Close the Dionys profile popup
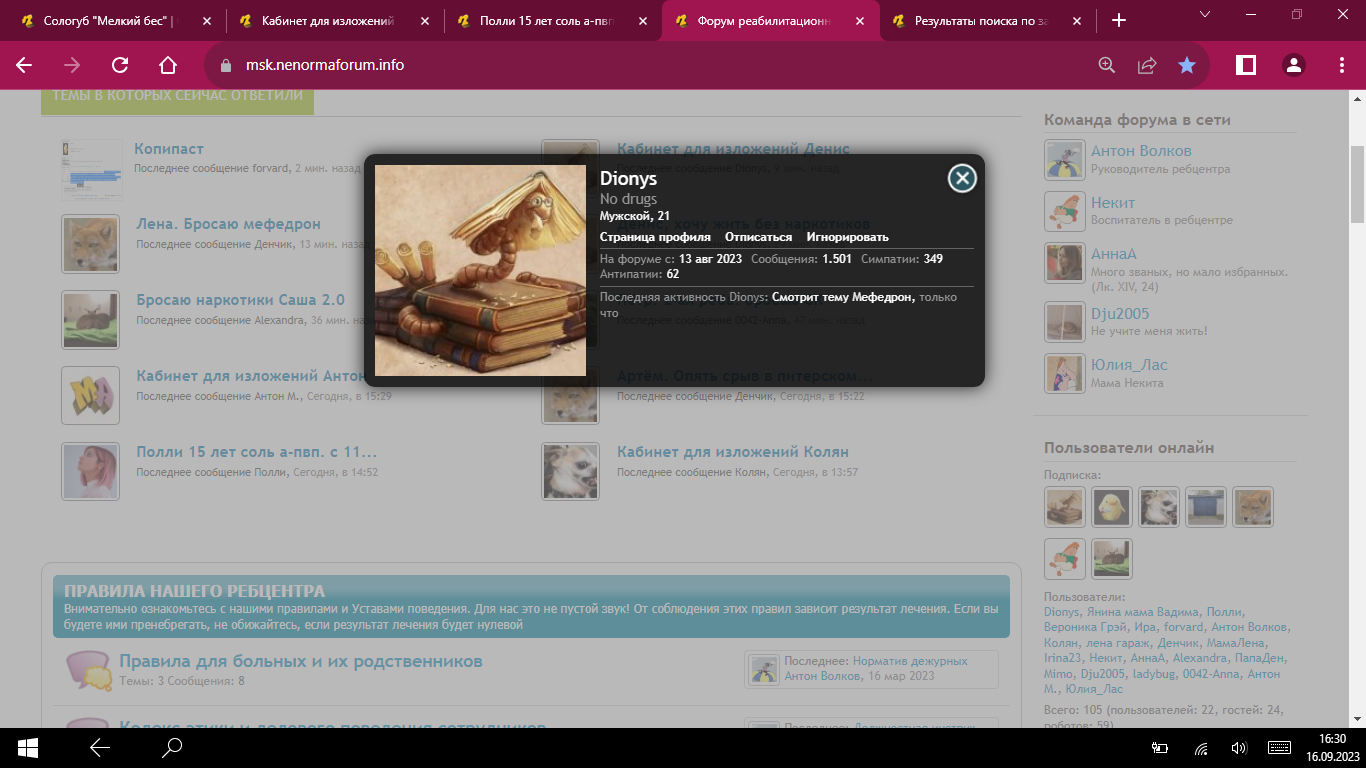 click(962, 178)
